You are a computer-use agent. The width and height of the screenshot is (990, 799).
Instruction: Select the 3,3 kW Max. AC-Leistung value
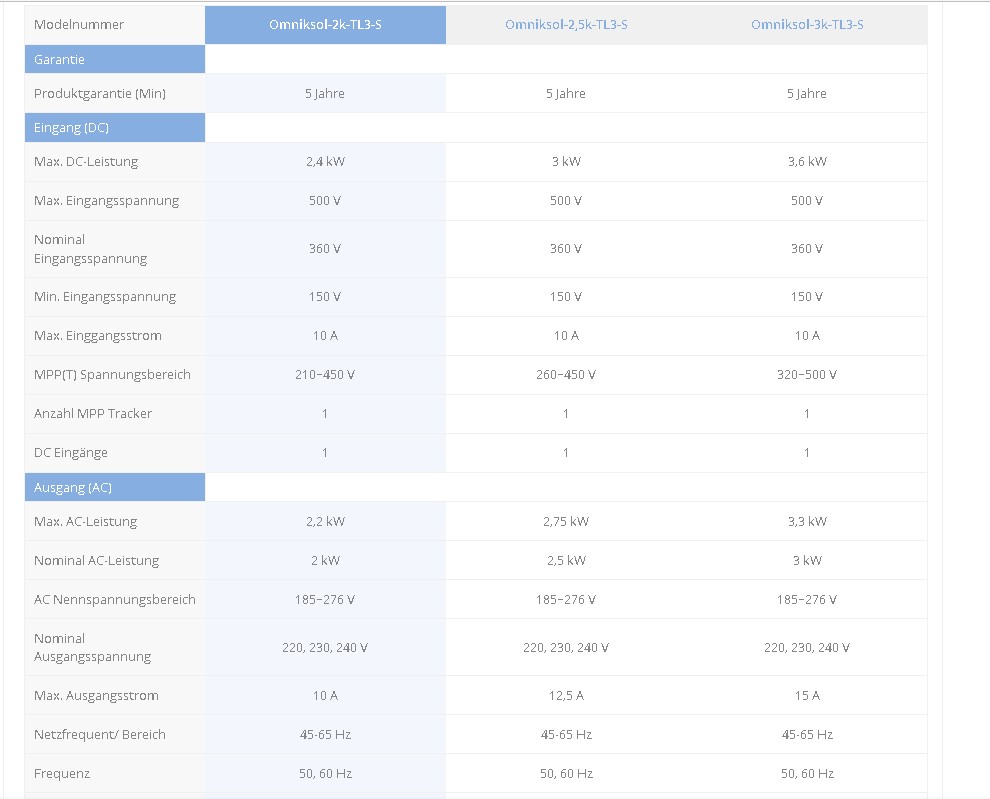[x=807, y=522]
